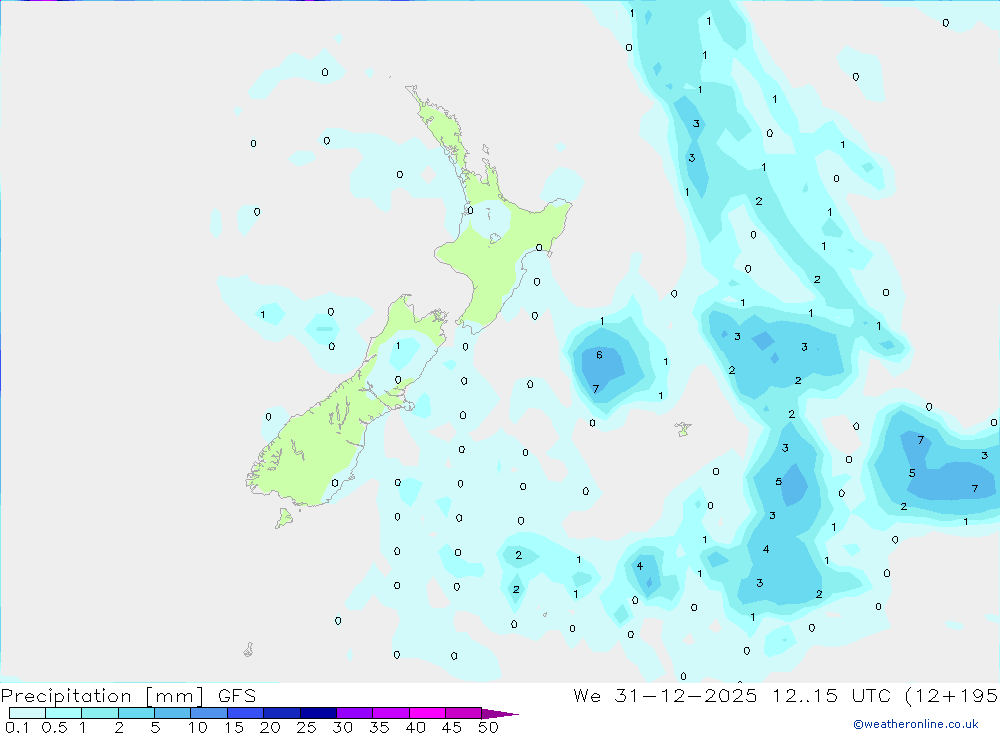Click the '6' precipitation value on map
The image size is (1000, 733).
click(x=599, y=355)
